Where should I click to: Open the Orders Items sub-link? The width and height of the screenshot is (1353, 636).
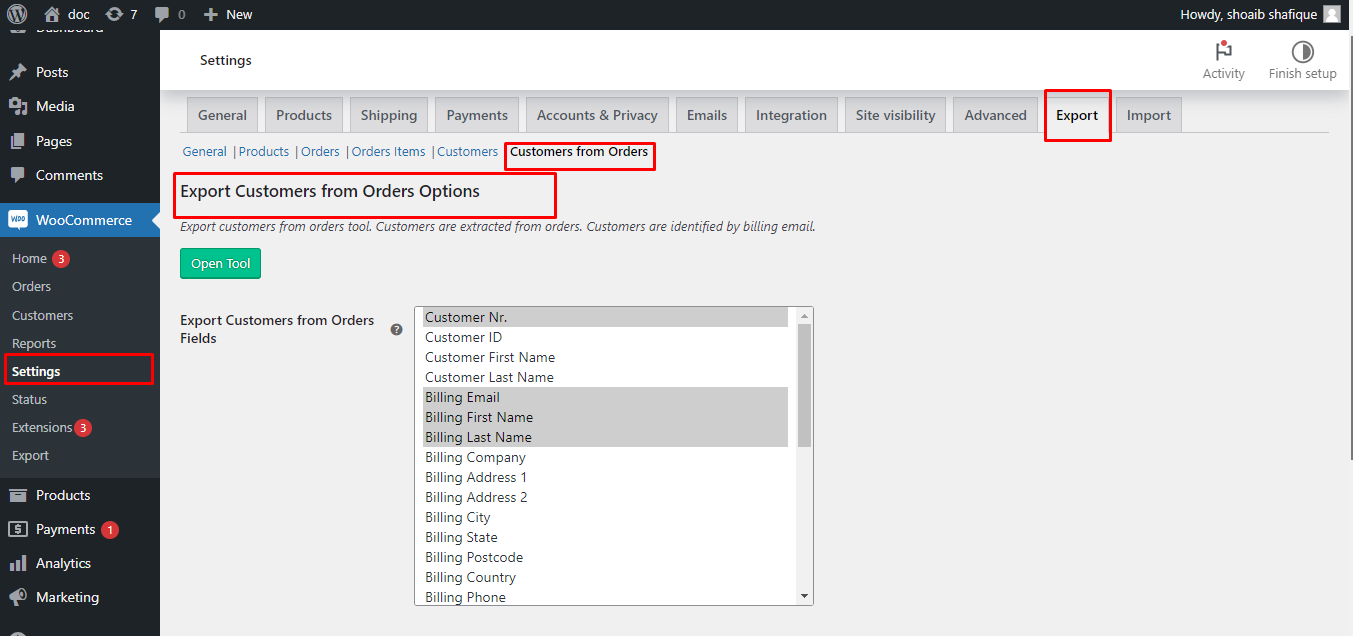click(388, 152)
